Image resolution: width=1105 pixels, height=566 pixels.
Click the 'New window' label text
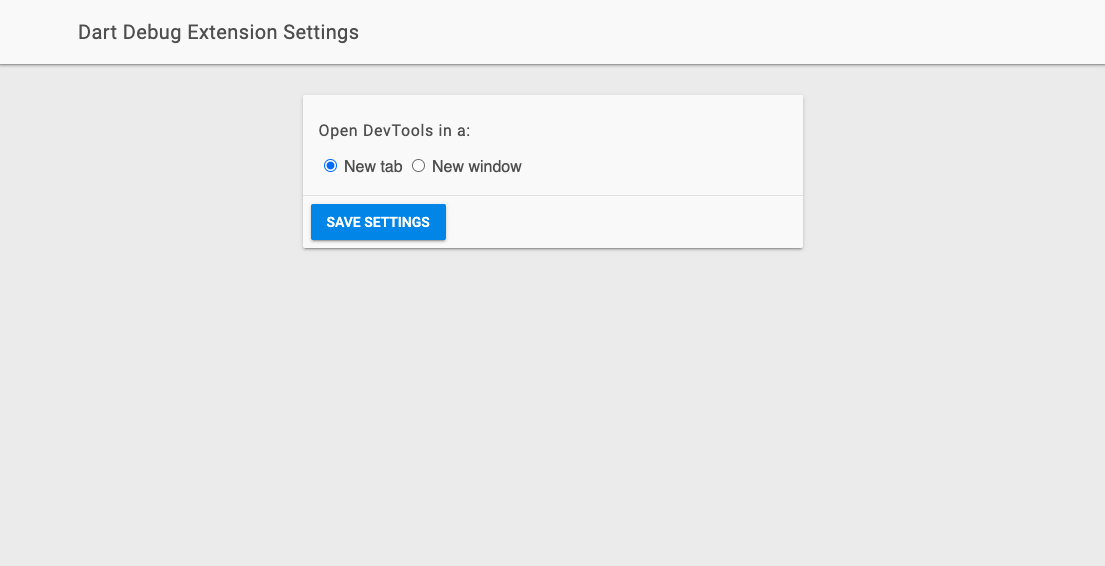(x=476, y=166)
